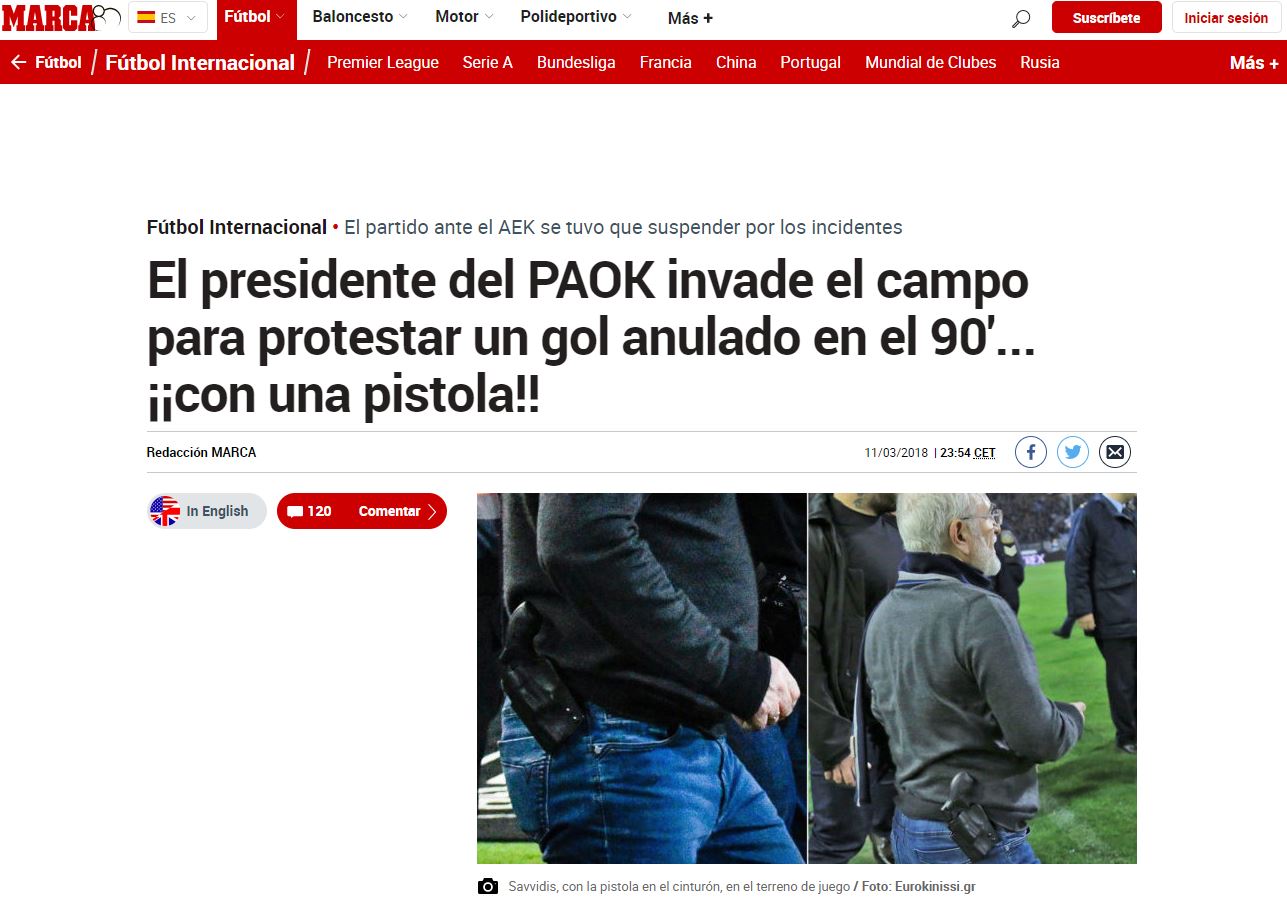Select the Premier League tab

coord(383,62)
